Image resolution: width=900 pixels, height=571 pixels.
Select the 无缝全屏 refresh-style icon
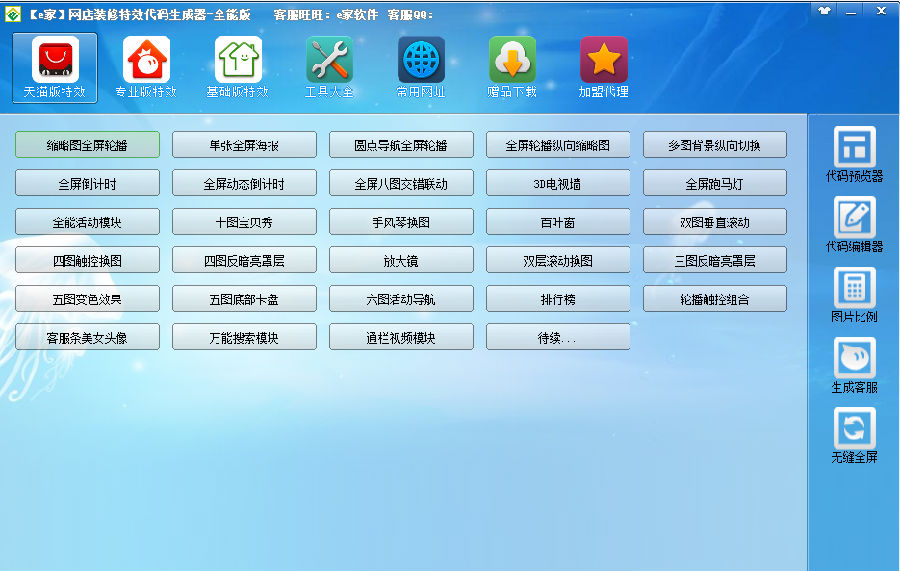click(854, 428)
